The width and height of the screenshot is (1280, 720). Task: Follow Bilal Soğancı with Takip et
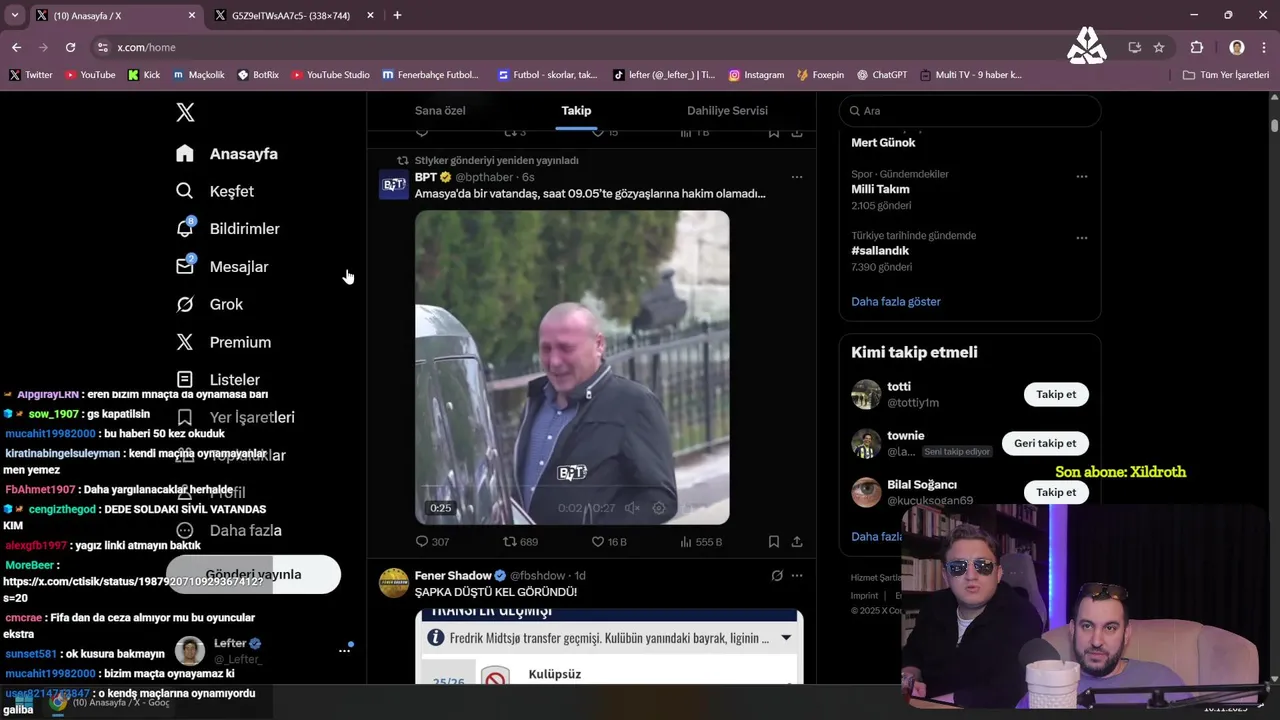click(x=1056, y=492)
